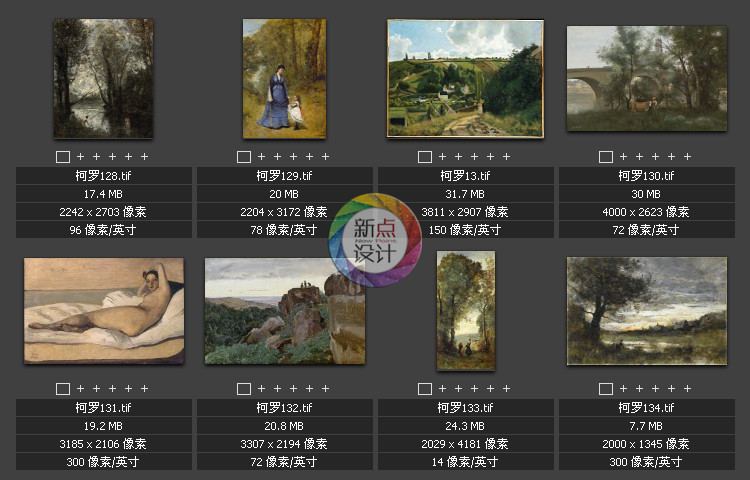Click the file name 柯罗13.tif
Image resolution: width=750 pixels, height=480 pixels.
[x=465, y=176]
